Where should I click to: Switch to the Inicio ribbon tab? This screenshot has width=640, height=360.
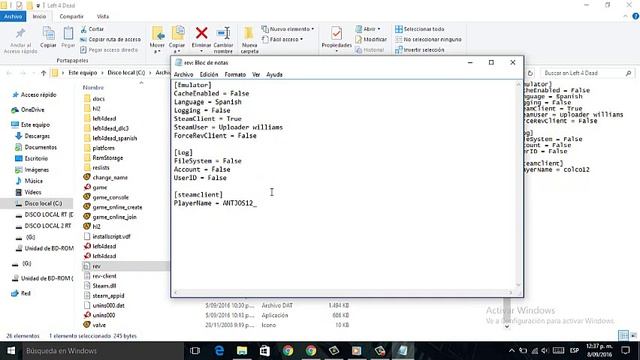click(39, 16)
